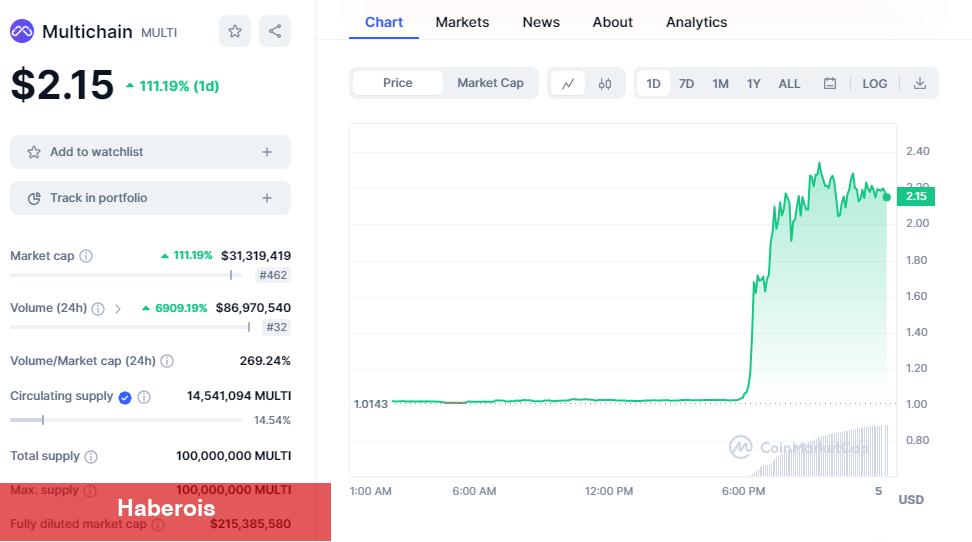Screen dimensions: 972x542
Task: Click the Multichain logo icon
Action: pos(22,31)
